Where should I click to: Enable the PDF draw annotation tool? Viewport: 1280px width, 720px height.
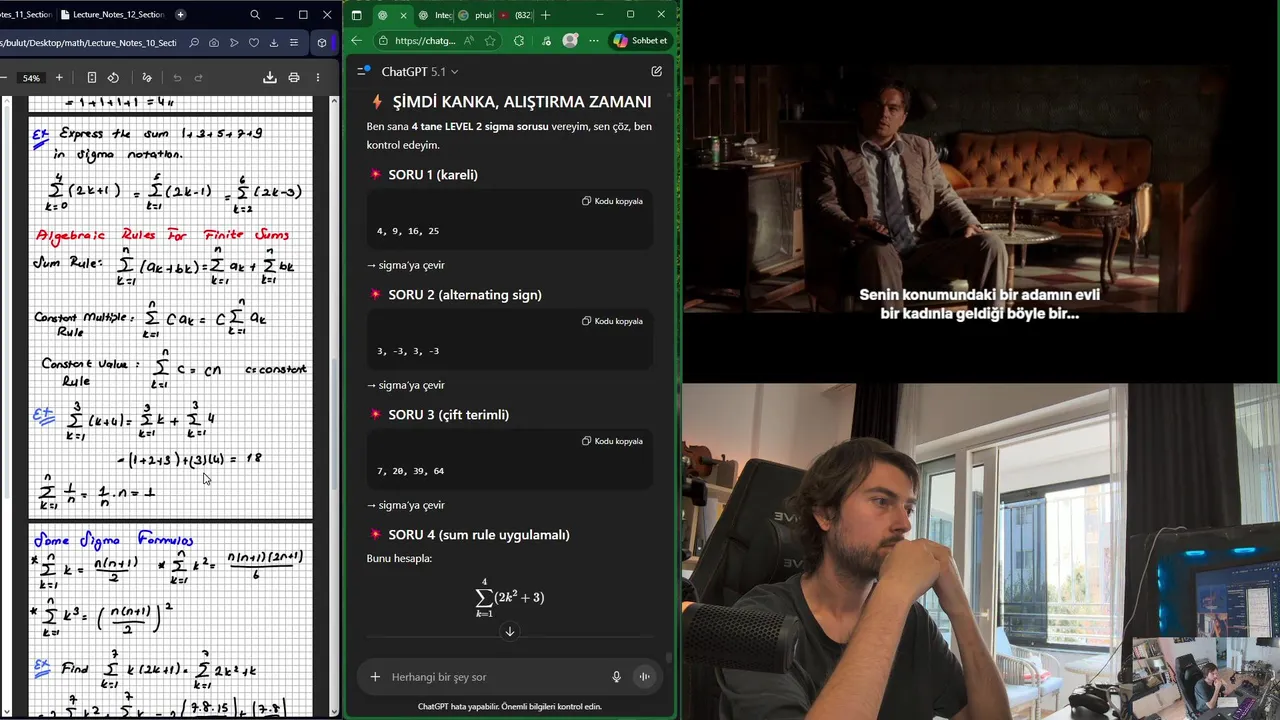(x=147, y=78)
